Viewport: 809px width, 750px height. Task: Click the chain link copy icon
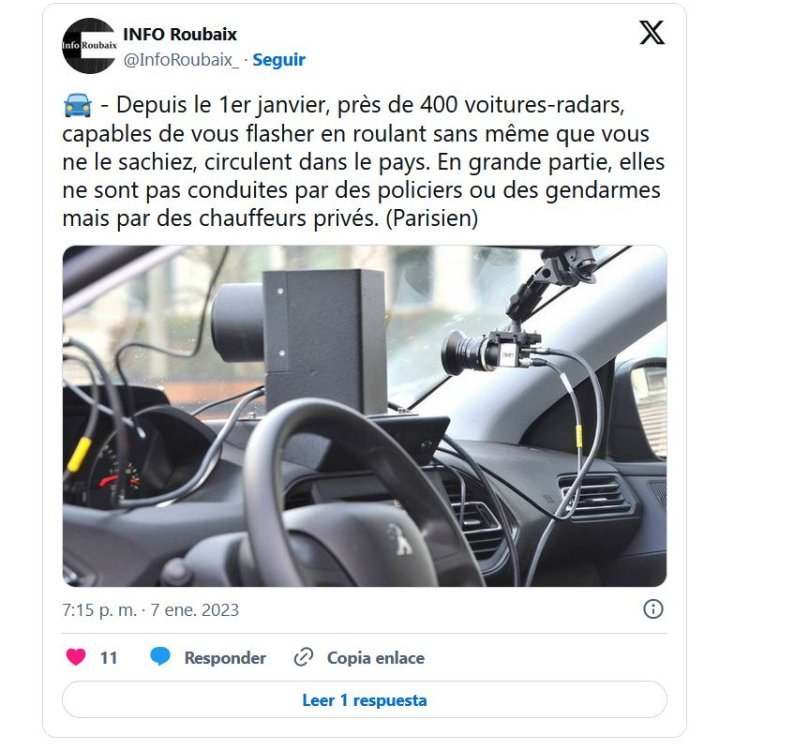303,658
